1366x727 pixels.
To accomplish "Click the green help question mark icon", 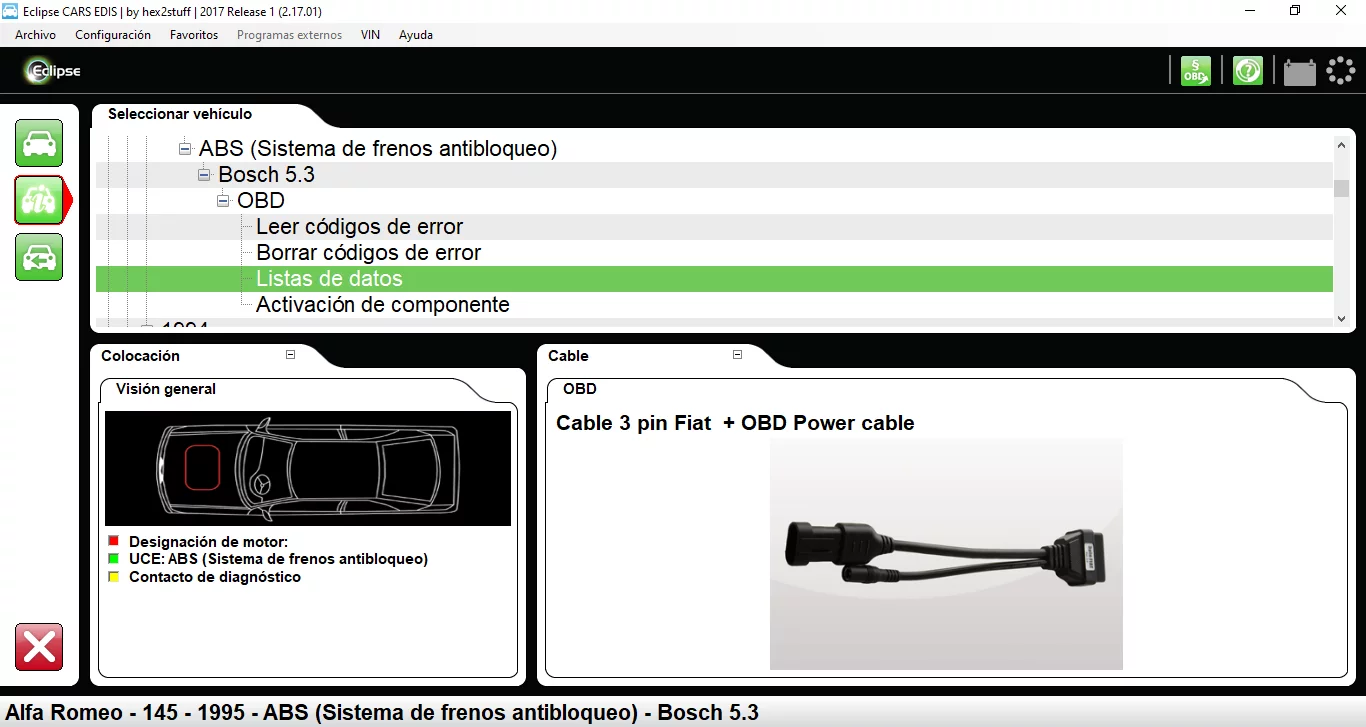I will coord(1247,71).
